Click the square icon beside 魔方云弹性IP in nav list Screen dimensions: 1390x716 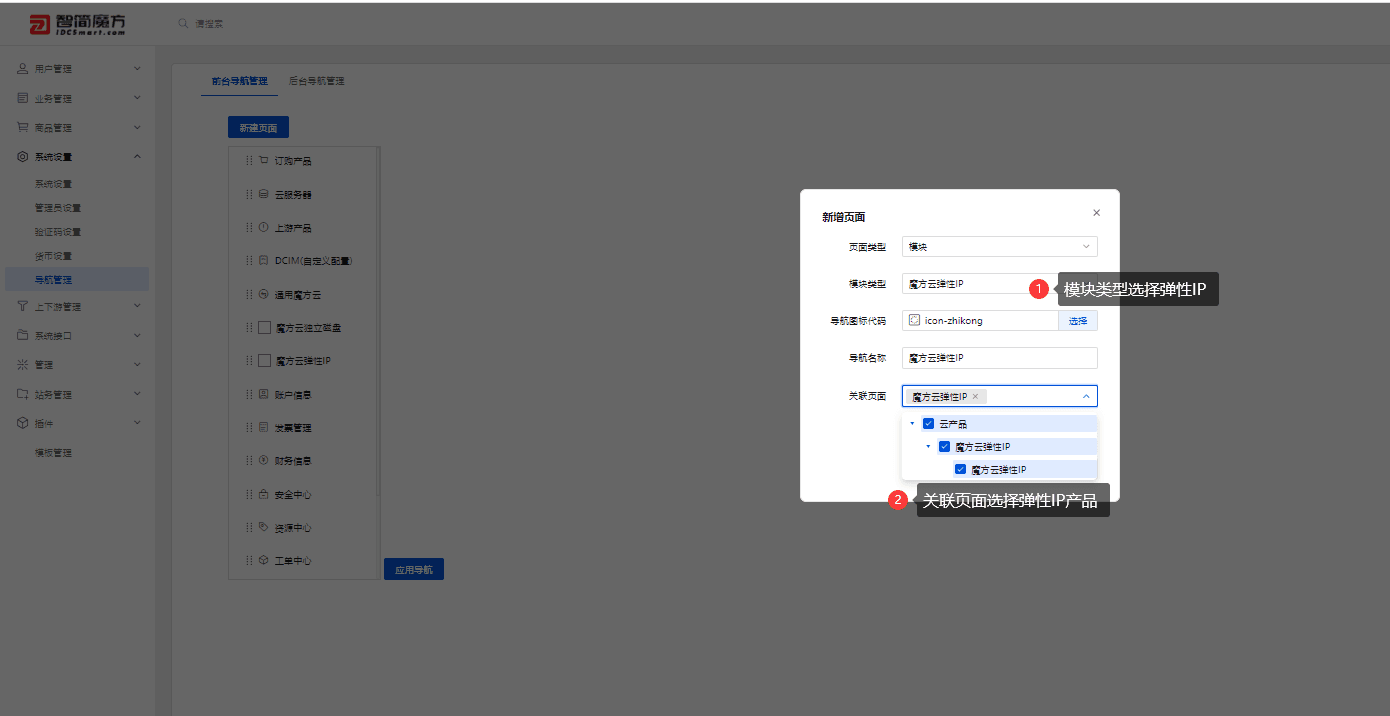pos(264,360)
